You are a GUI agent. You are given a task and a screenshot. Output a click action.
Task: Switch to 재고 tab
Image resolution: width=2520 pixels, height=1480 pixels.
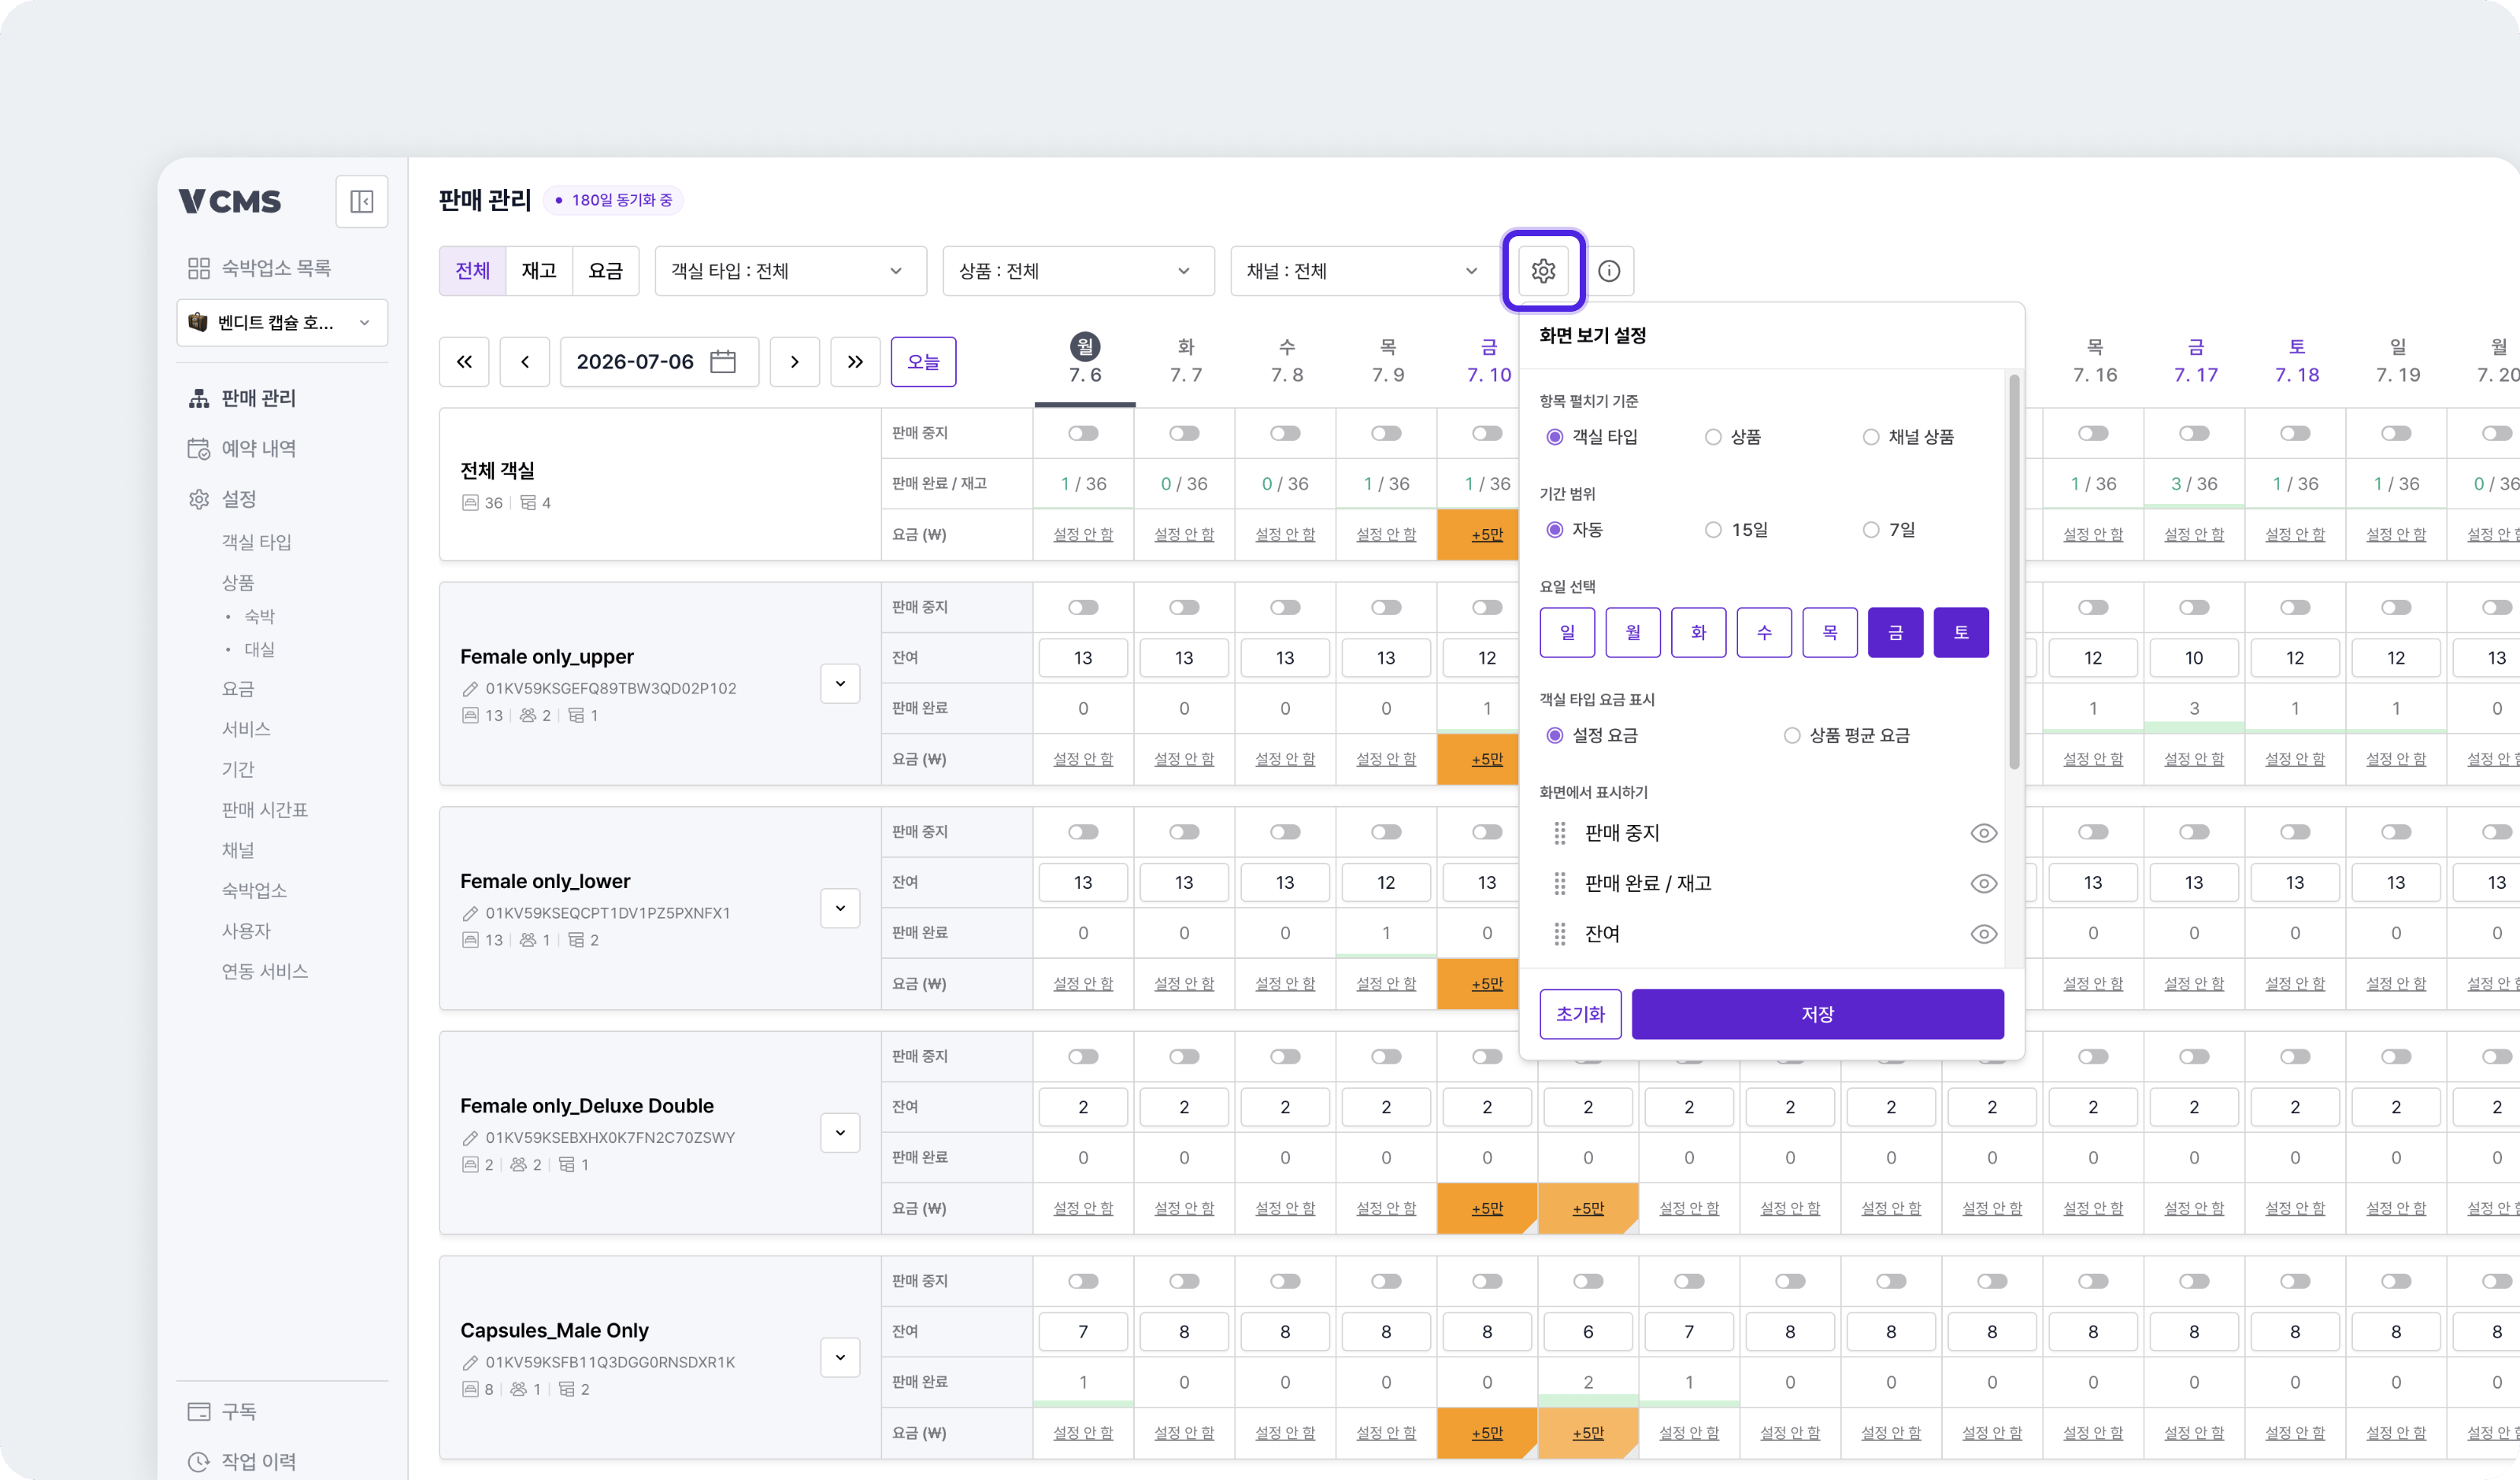tap(539, 271)
